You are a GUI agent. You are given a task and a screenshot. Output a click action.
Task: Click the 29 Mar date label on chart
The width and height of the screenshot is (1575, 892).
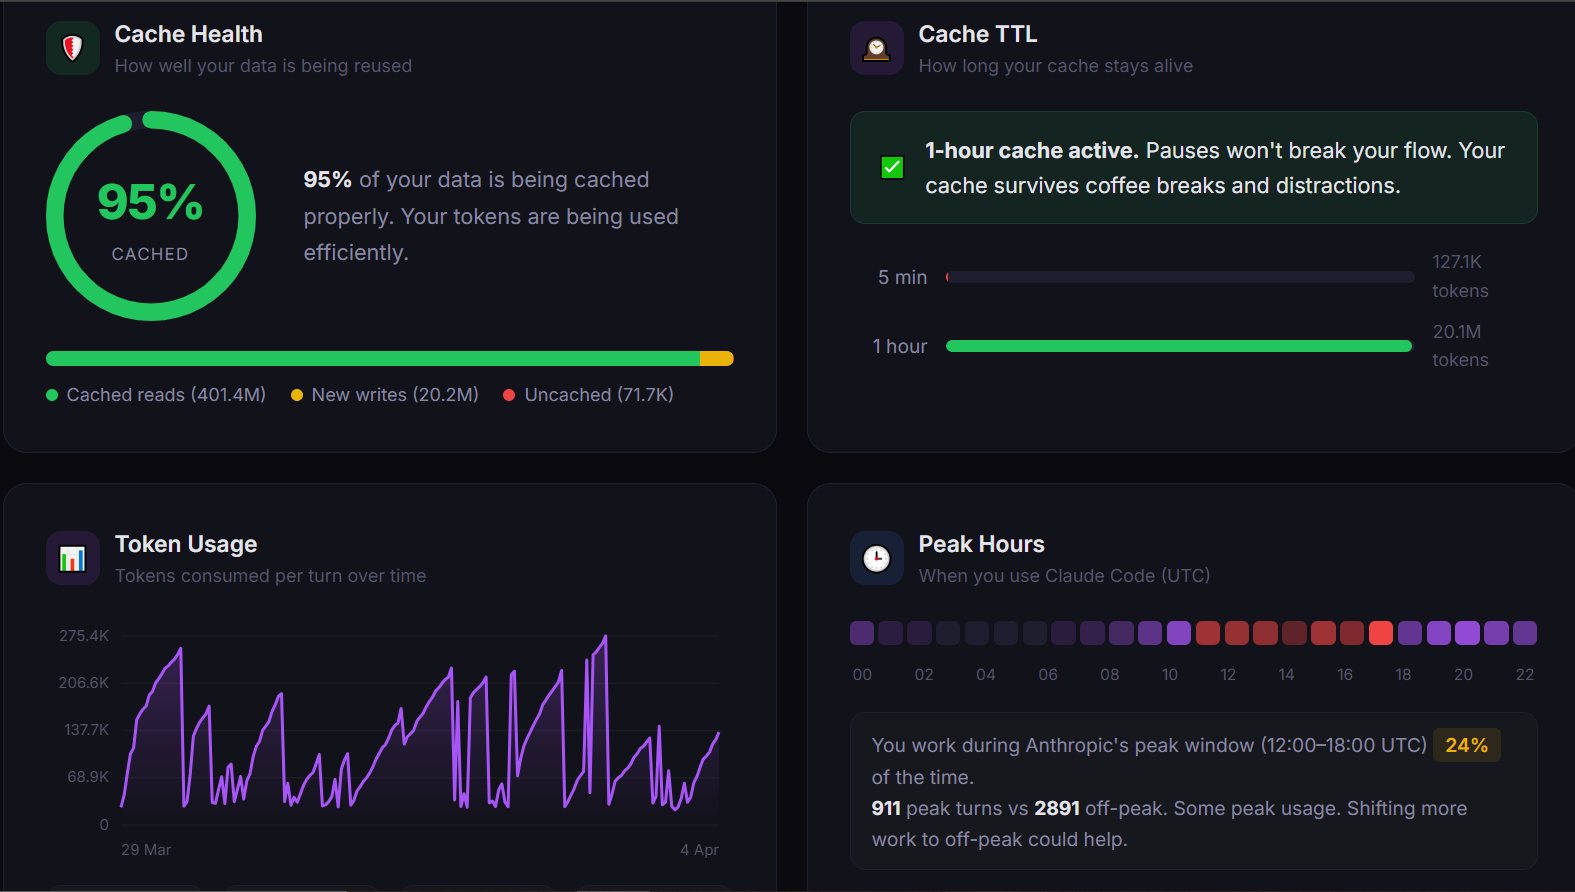click(x=146, y=850)
